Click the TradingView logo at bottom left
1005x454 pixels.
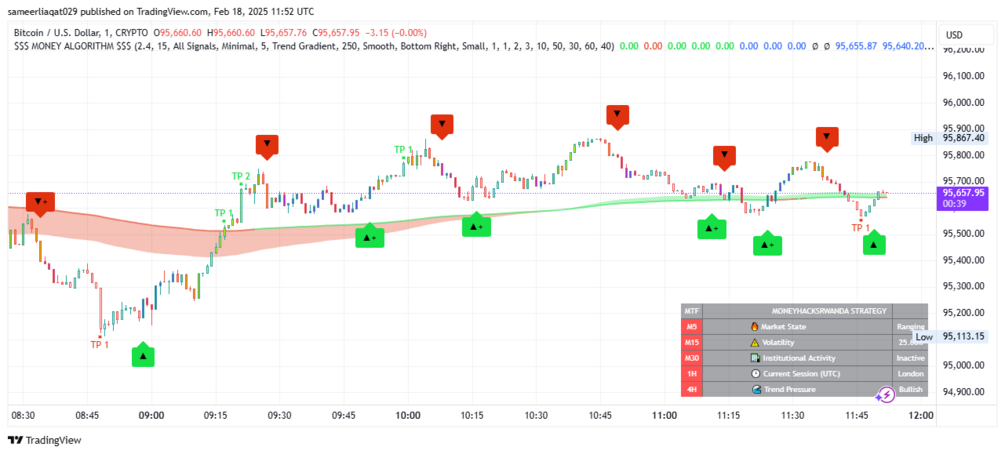pyautogui.click(x=44, y=441)
